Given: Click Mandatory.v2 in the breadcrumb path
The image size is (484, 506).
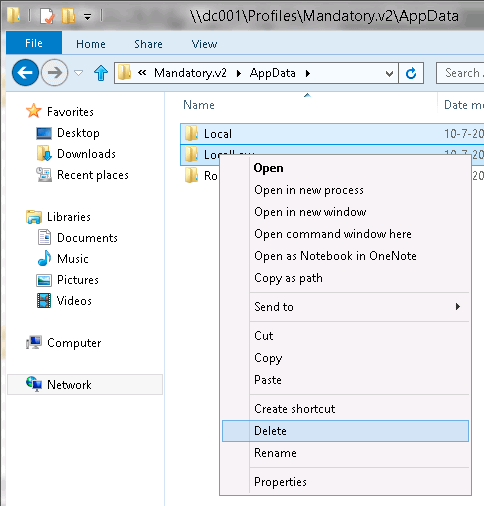Looking at the screenshot, I should (190, 73).
